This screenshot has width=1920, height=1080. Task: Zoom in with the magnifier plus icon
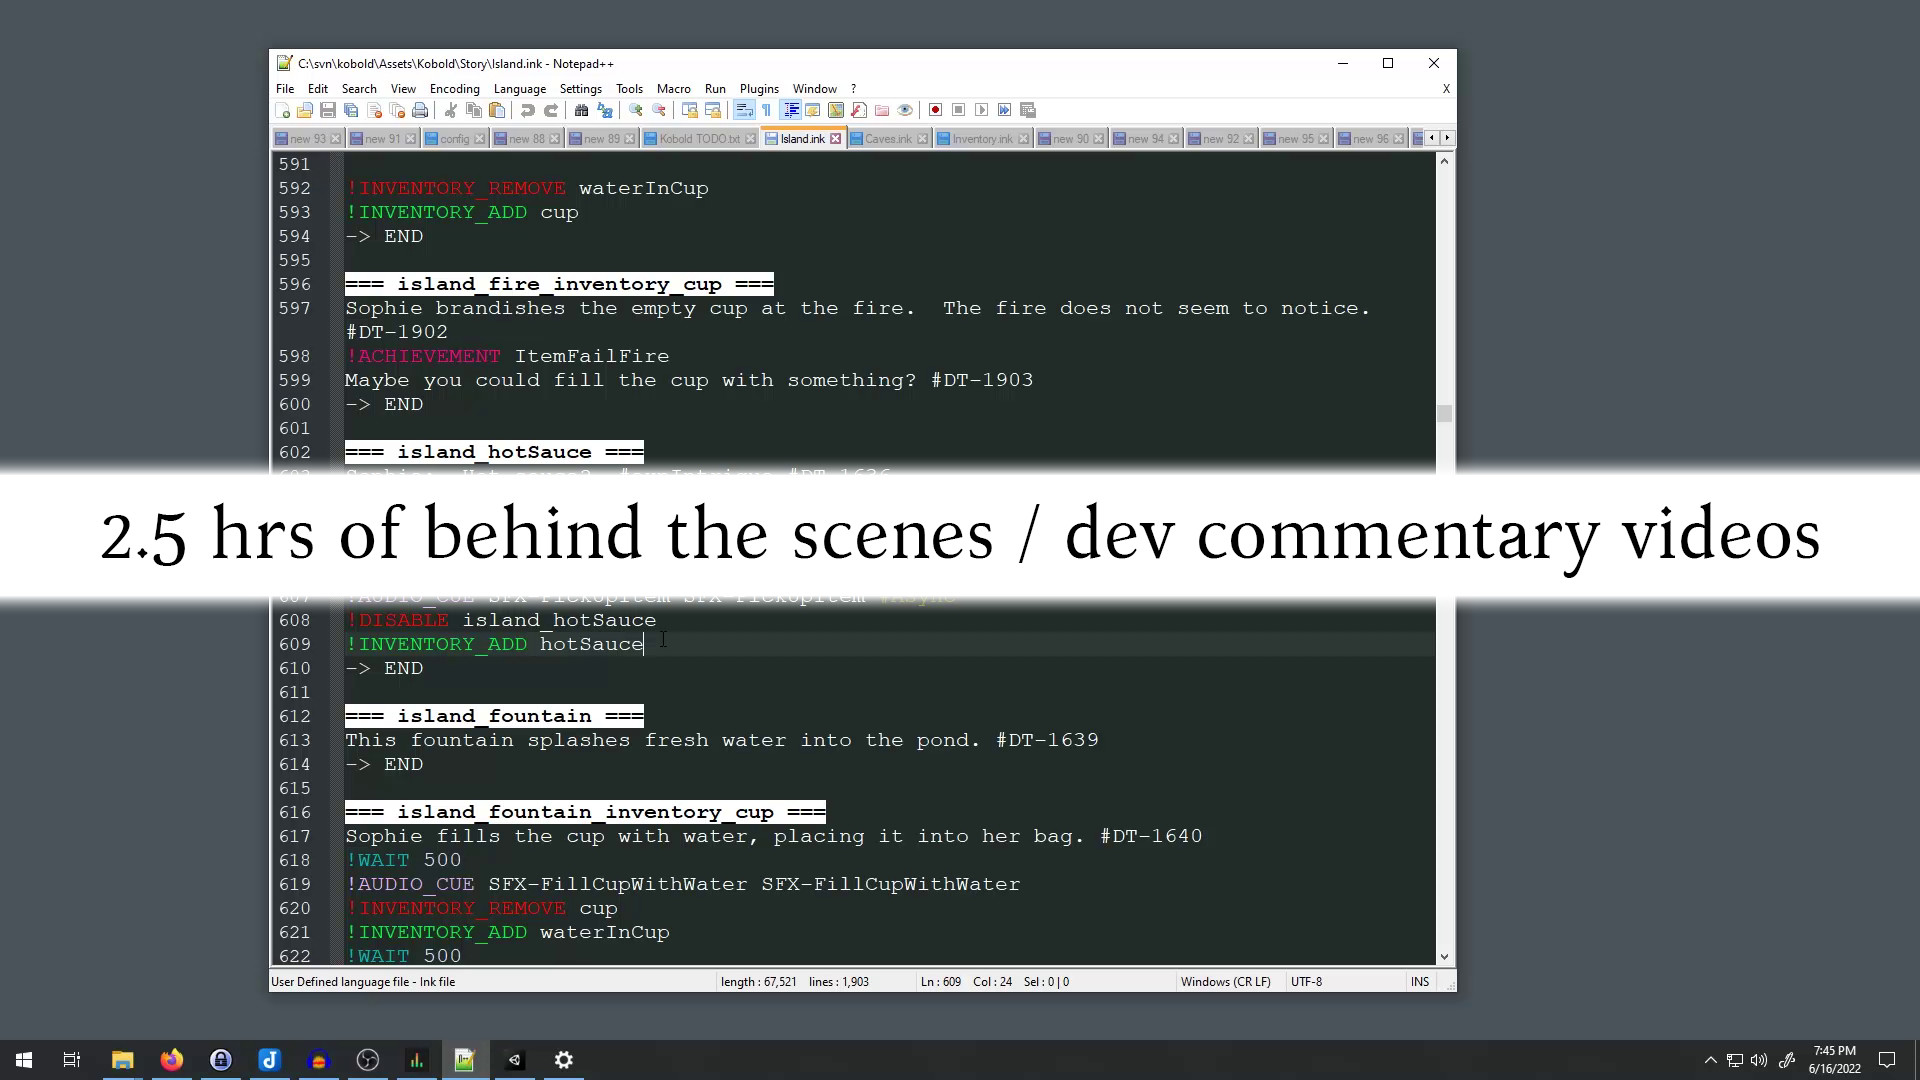point(637,110)
